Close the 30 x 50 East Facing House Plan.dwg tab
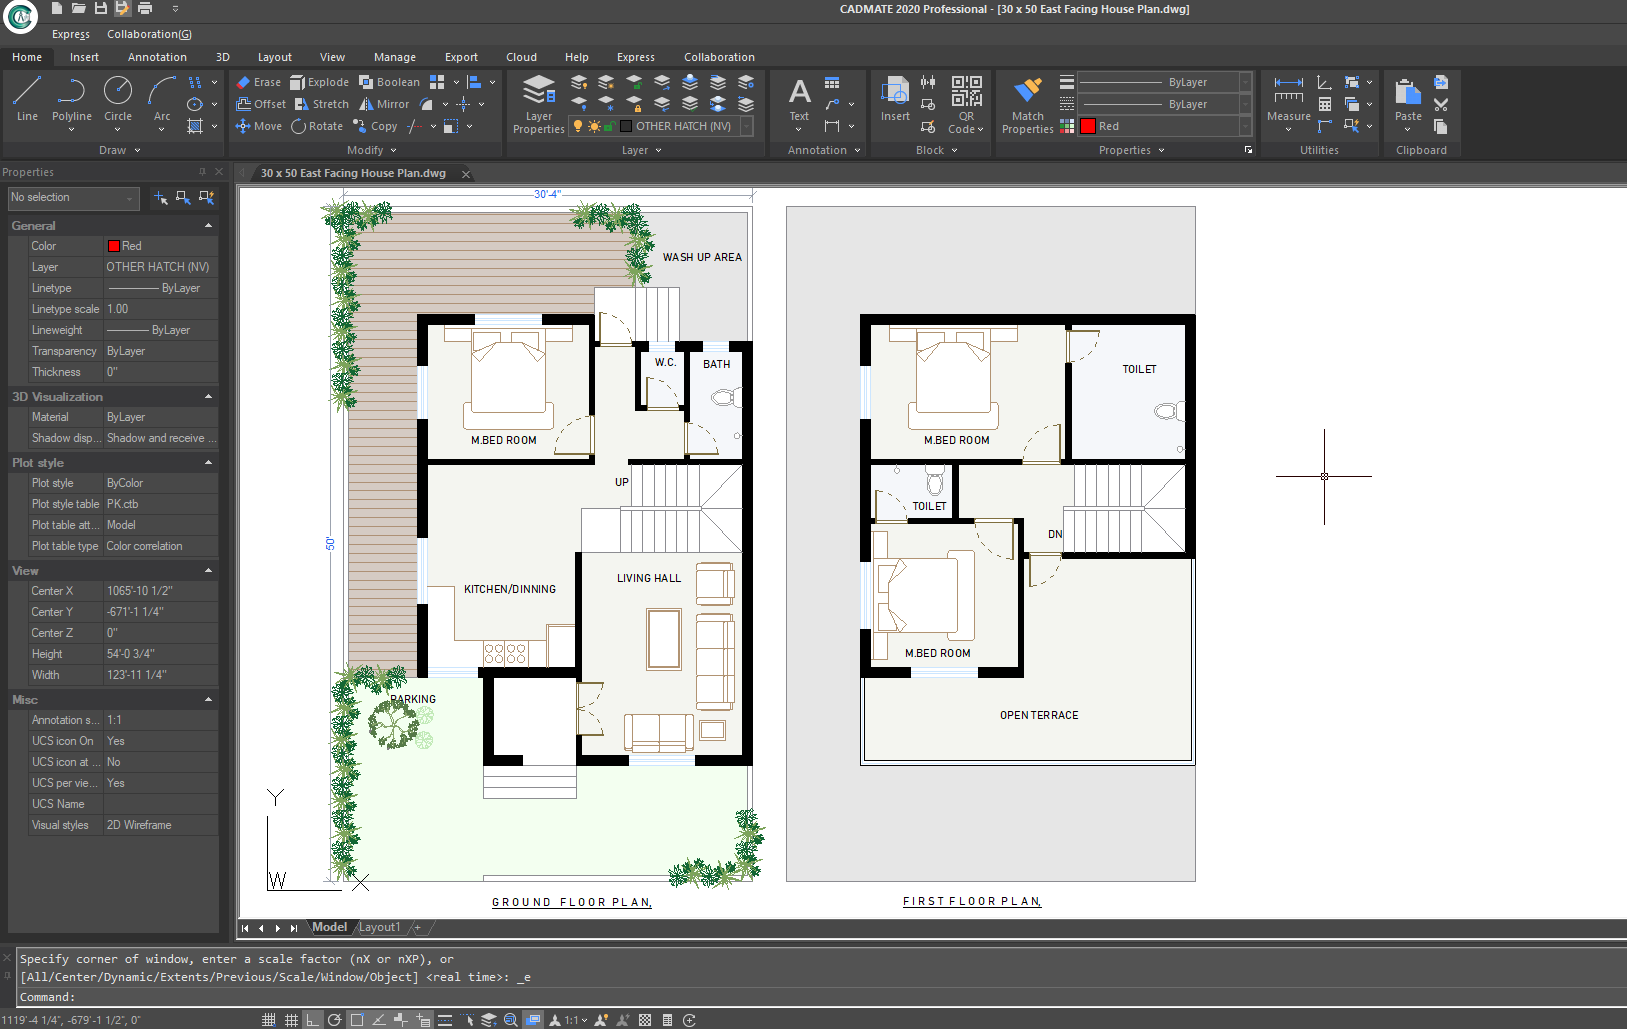The image size is (1627, 1029). point(466,174)
